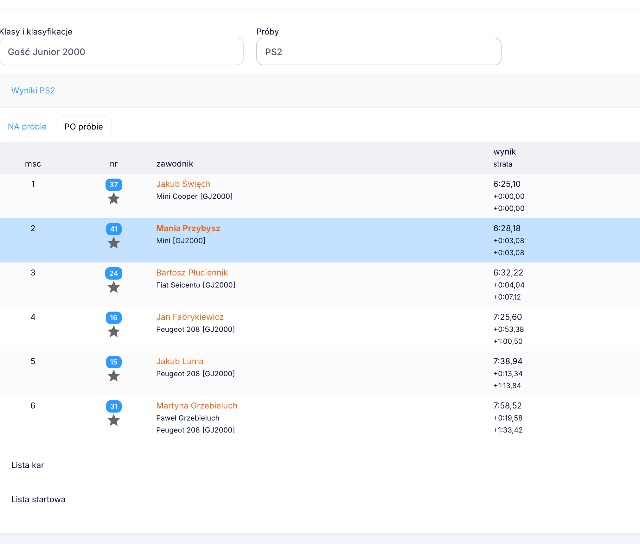Click the star icon under number 15

(114, 376)
